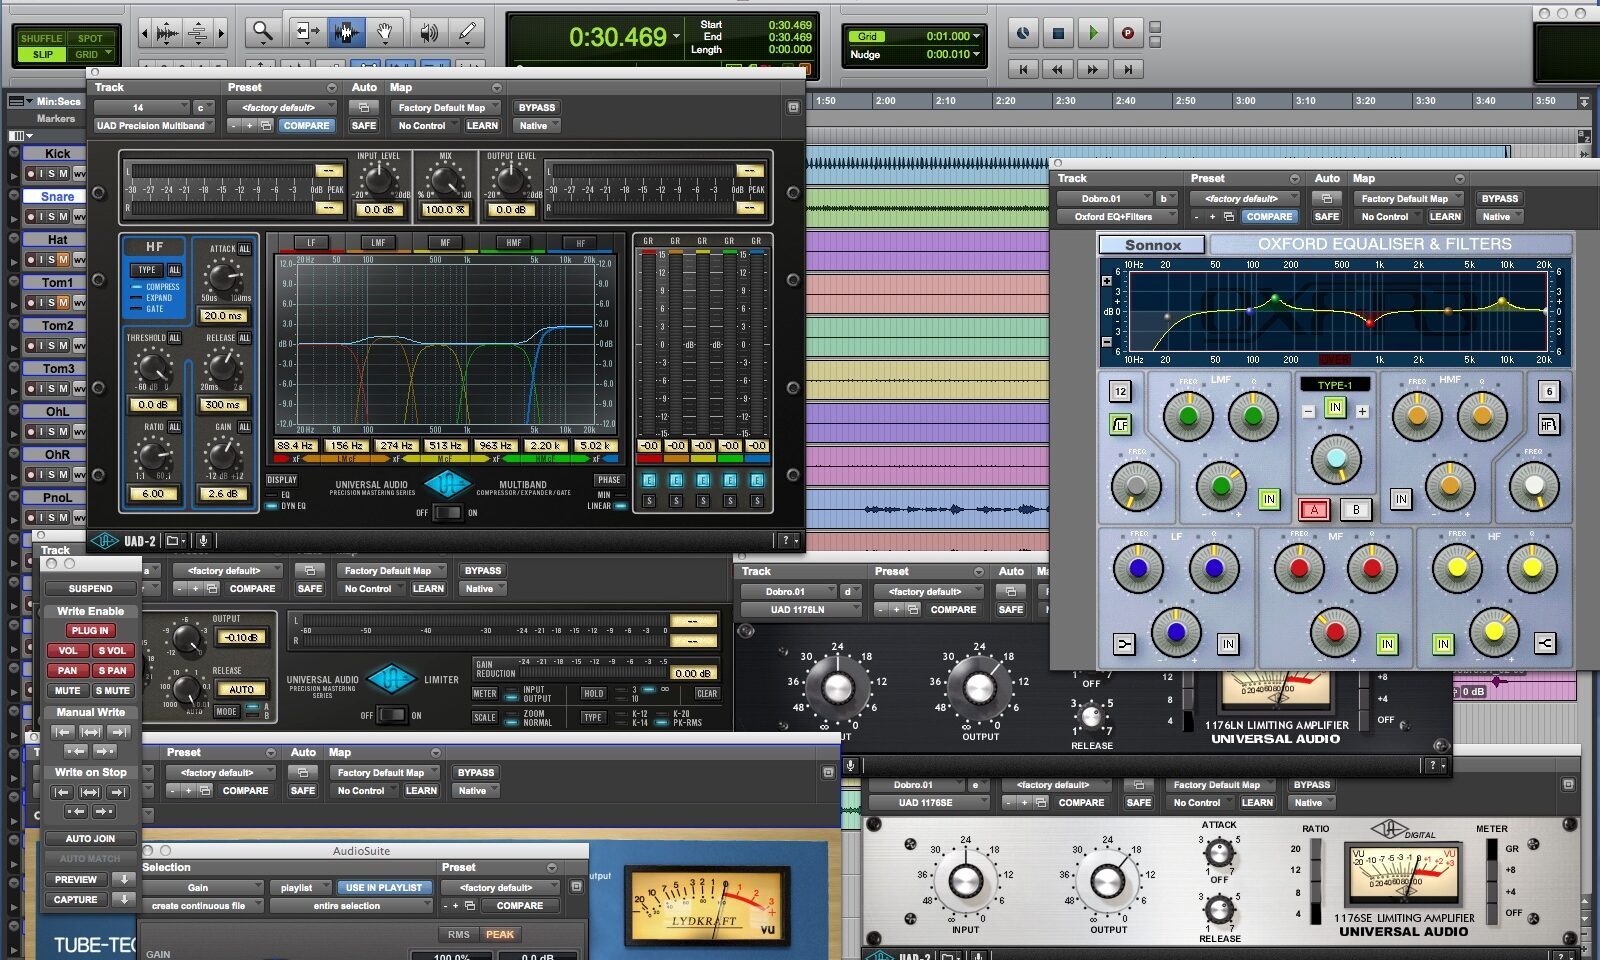This screenshot has width=1600, height=960.
Task: Select the Pencil tool
Action: click(x=466, y=33)
